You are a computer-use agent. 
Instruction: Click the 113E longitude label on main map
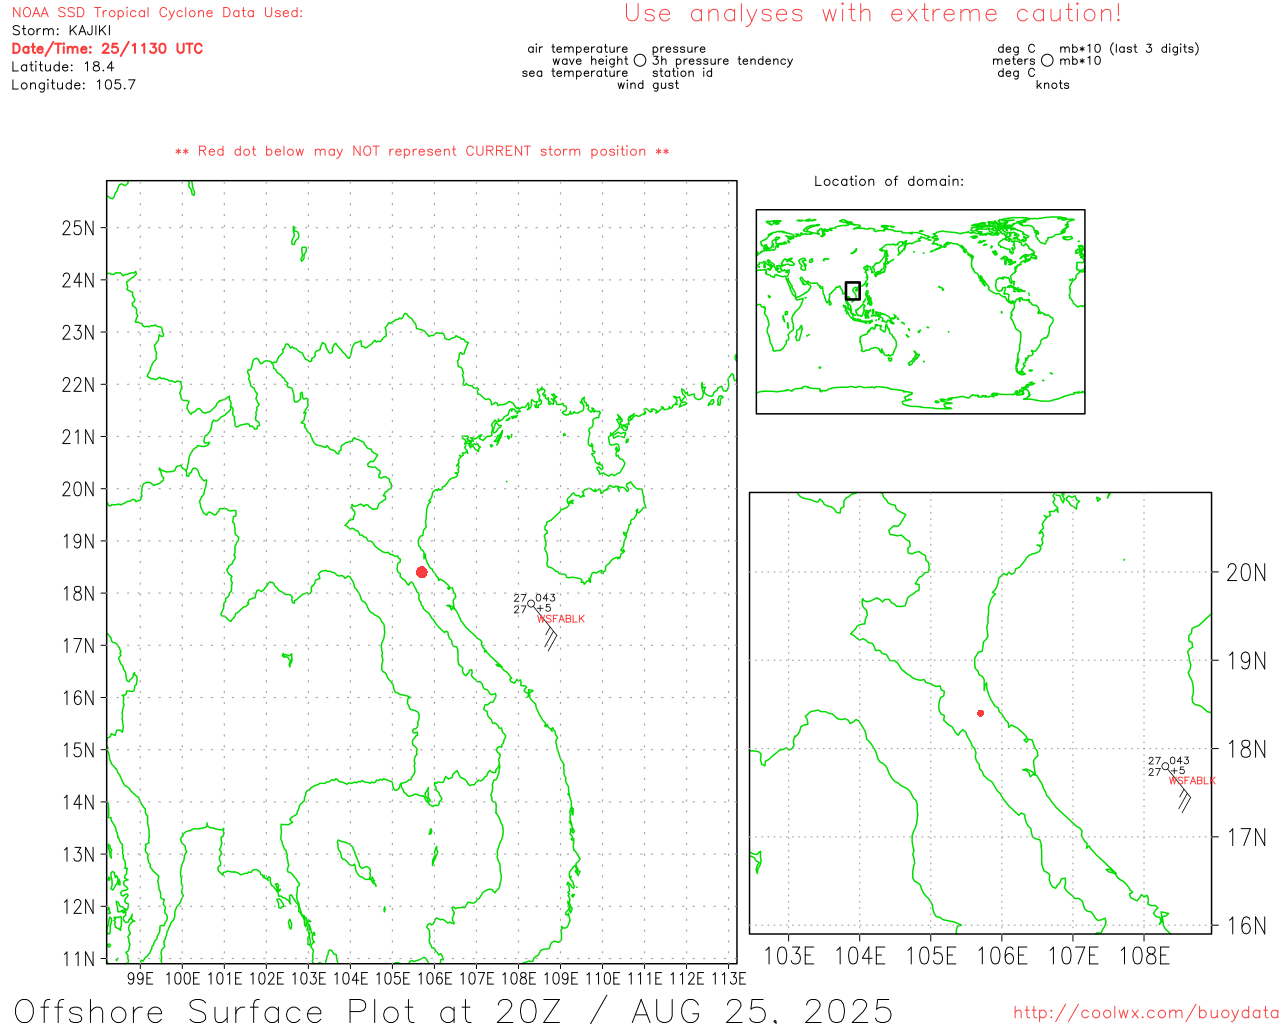(729, 979)
